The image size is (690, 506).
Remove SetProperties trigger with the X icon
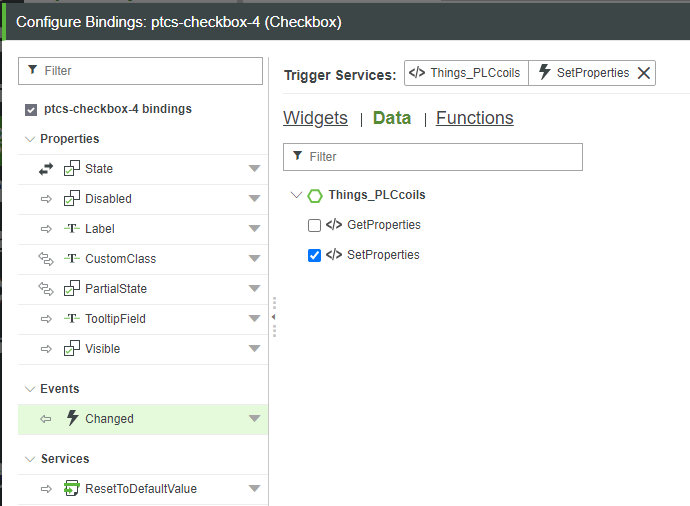click(645, 73)
